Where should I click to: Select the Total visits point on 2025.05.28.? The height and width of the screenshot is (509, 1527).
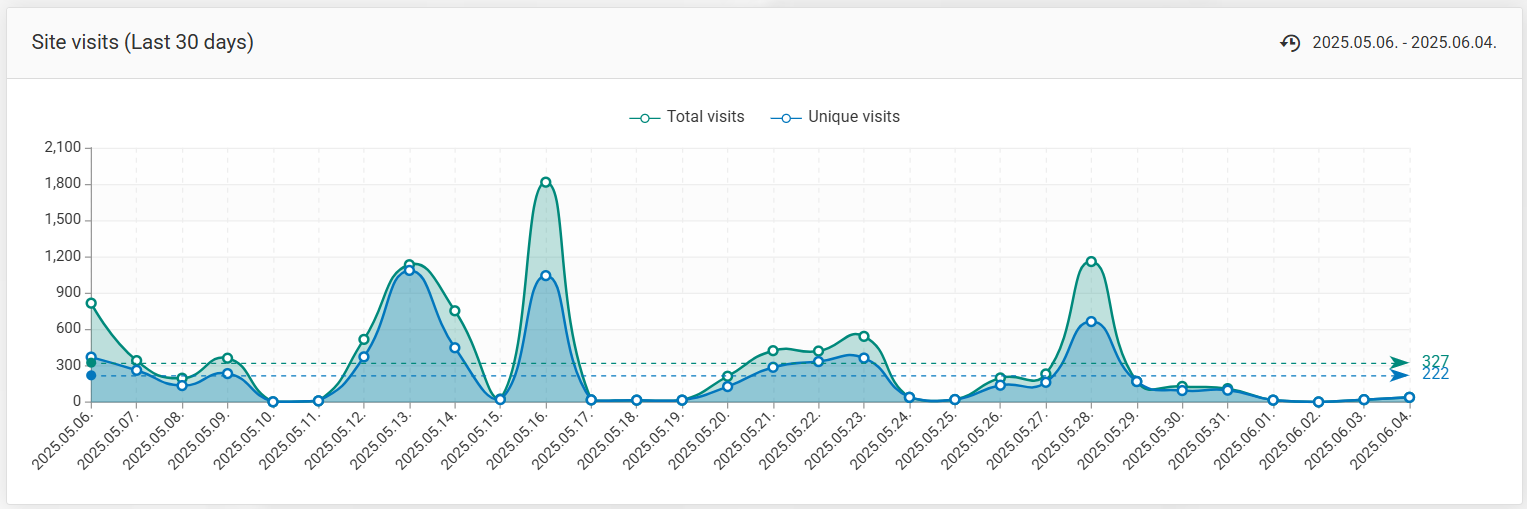(x=1091, y=261)
